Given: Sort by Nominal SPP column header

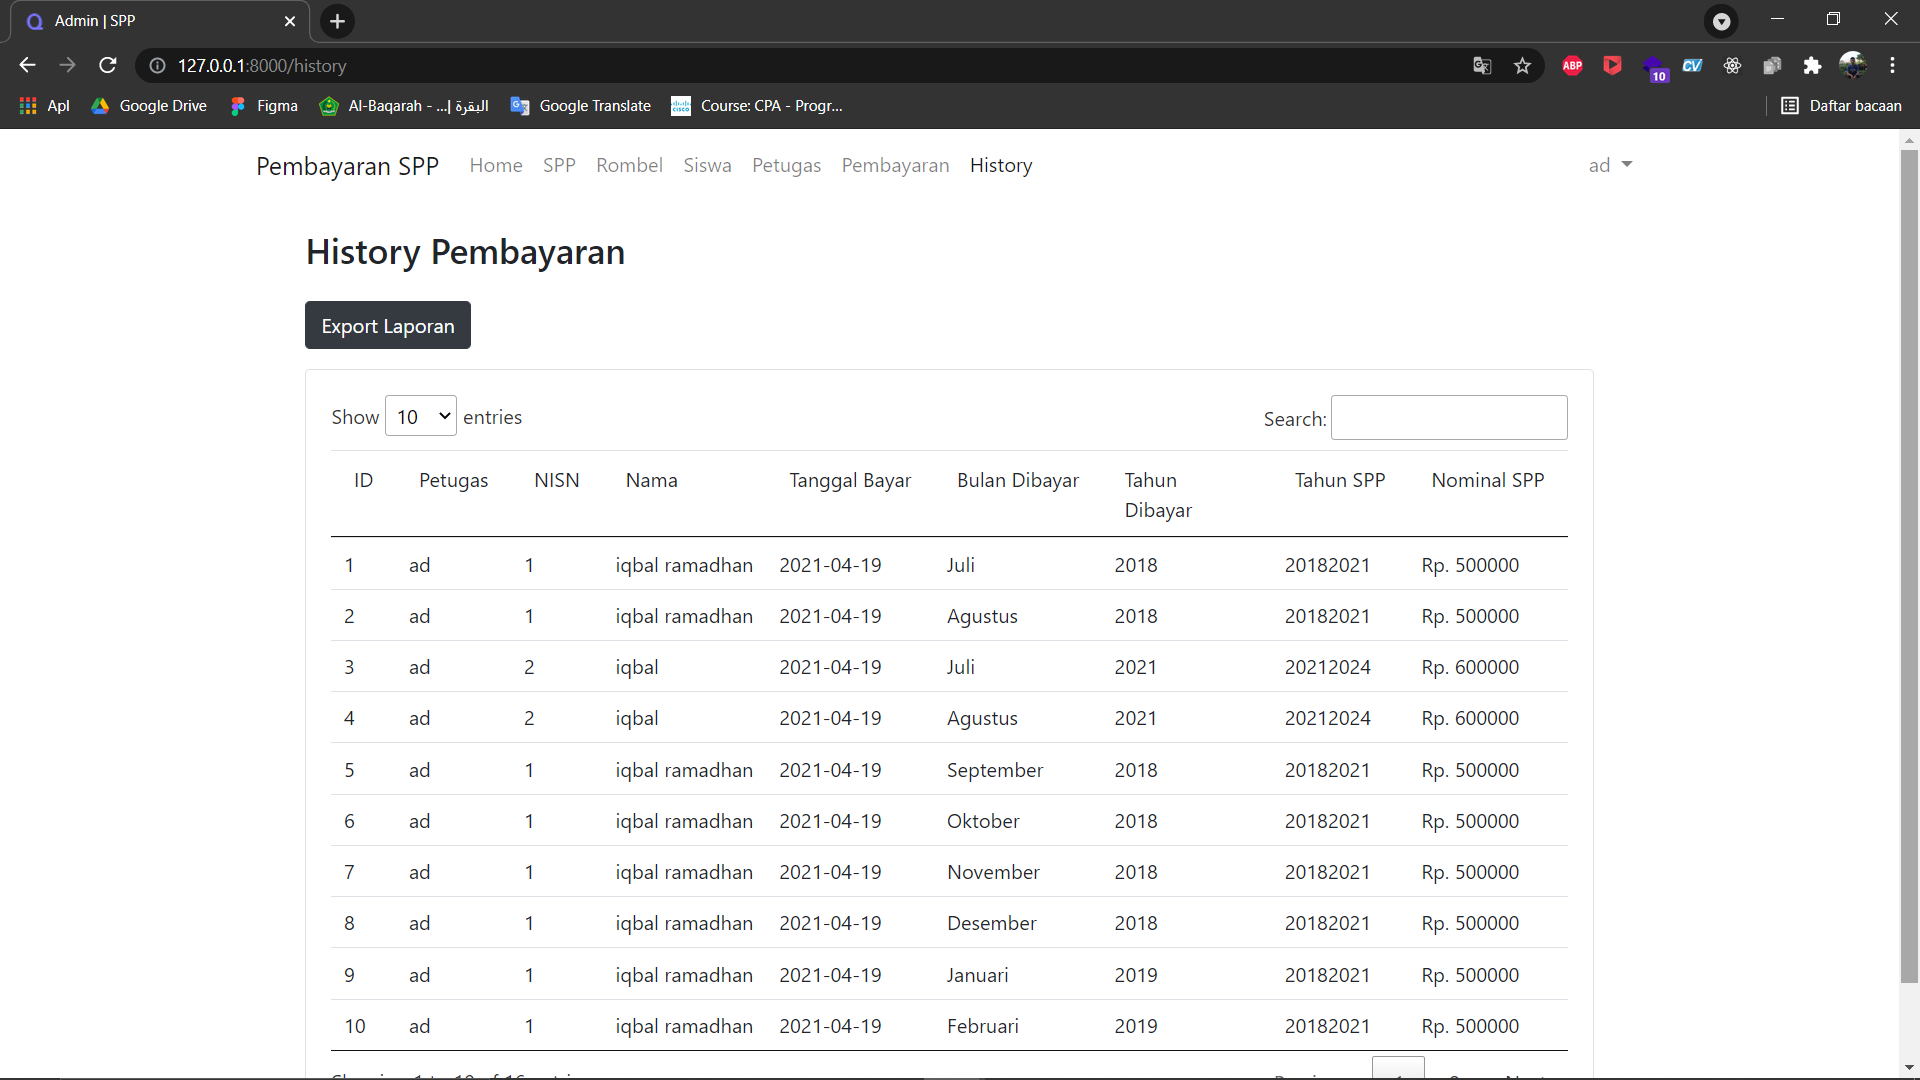Looking at the screenshot, I should click(1488, 480).
